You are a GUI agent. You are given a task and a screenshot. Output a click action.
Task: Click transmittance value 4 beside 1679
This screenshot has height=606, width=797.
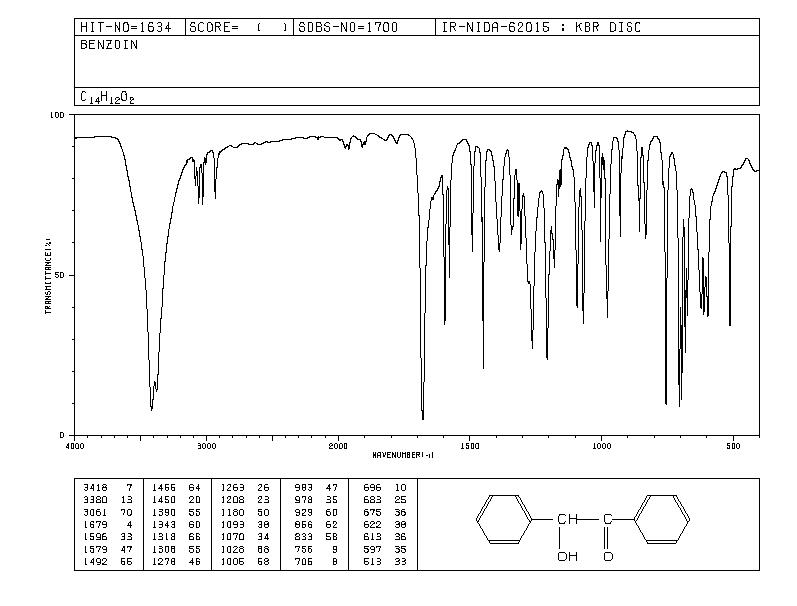[130, 525]
